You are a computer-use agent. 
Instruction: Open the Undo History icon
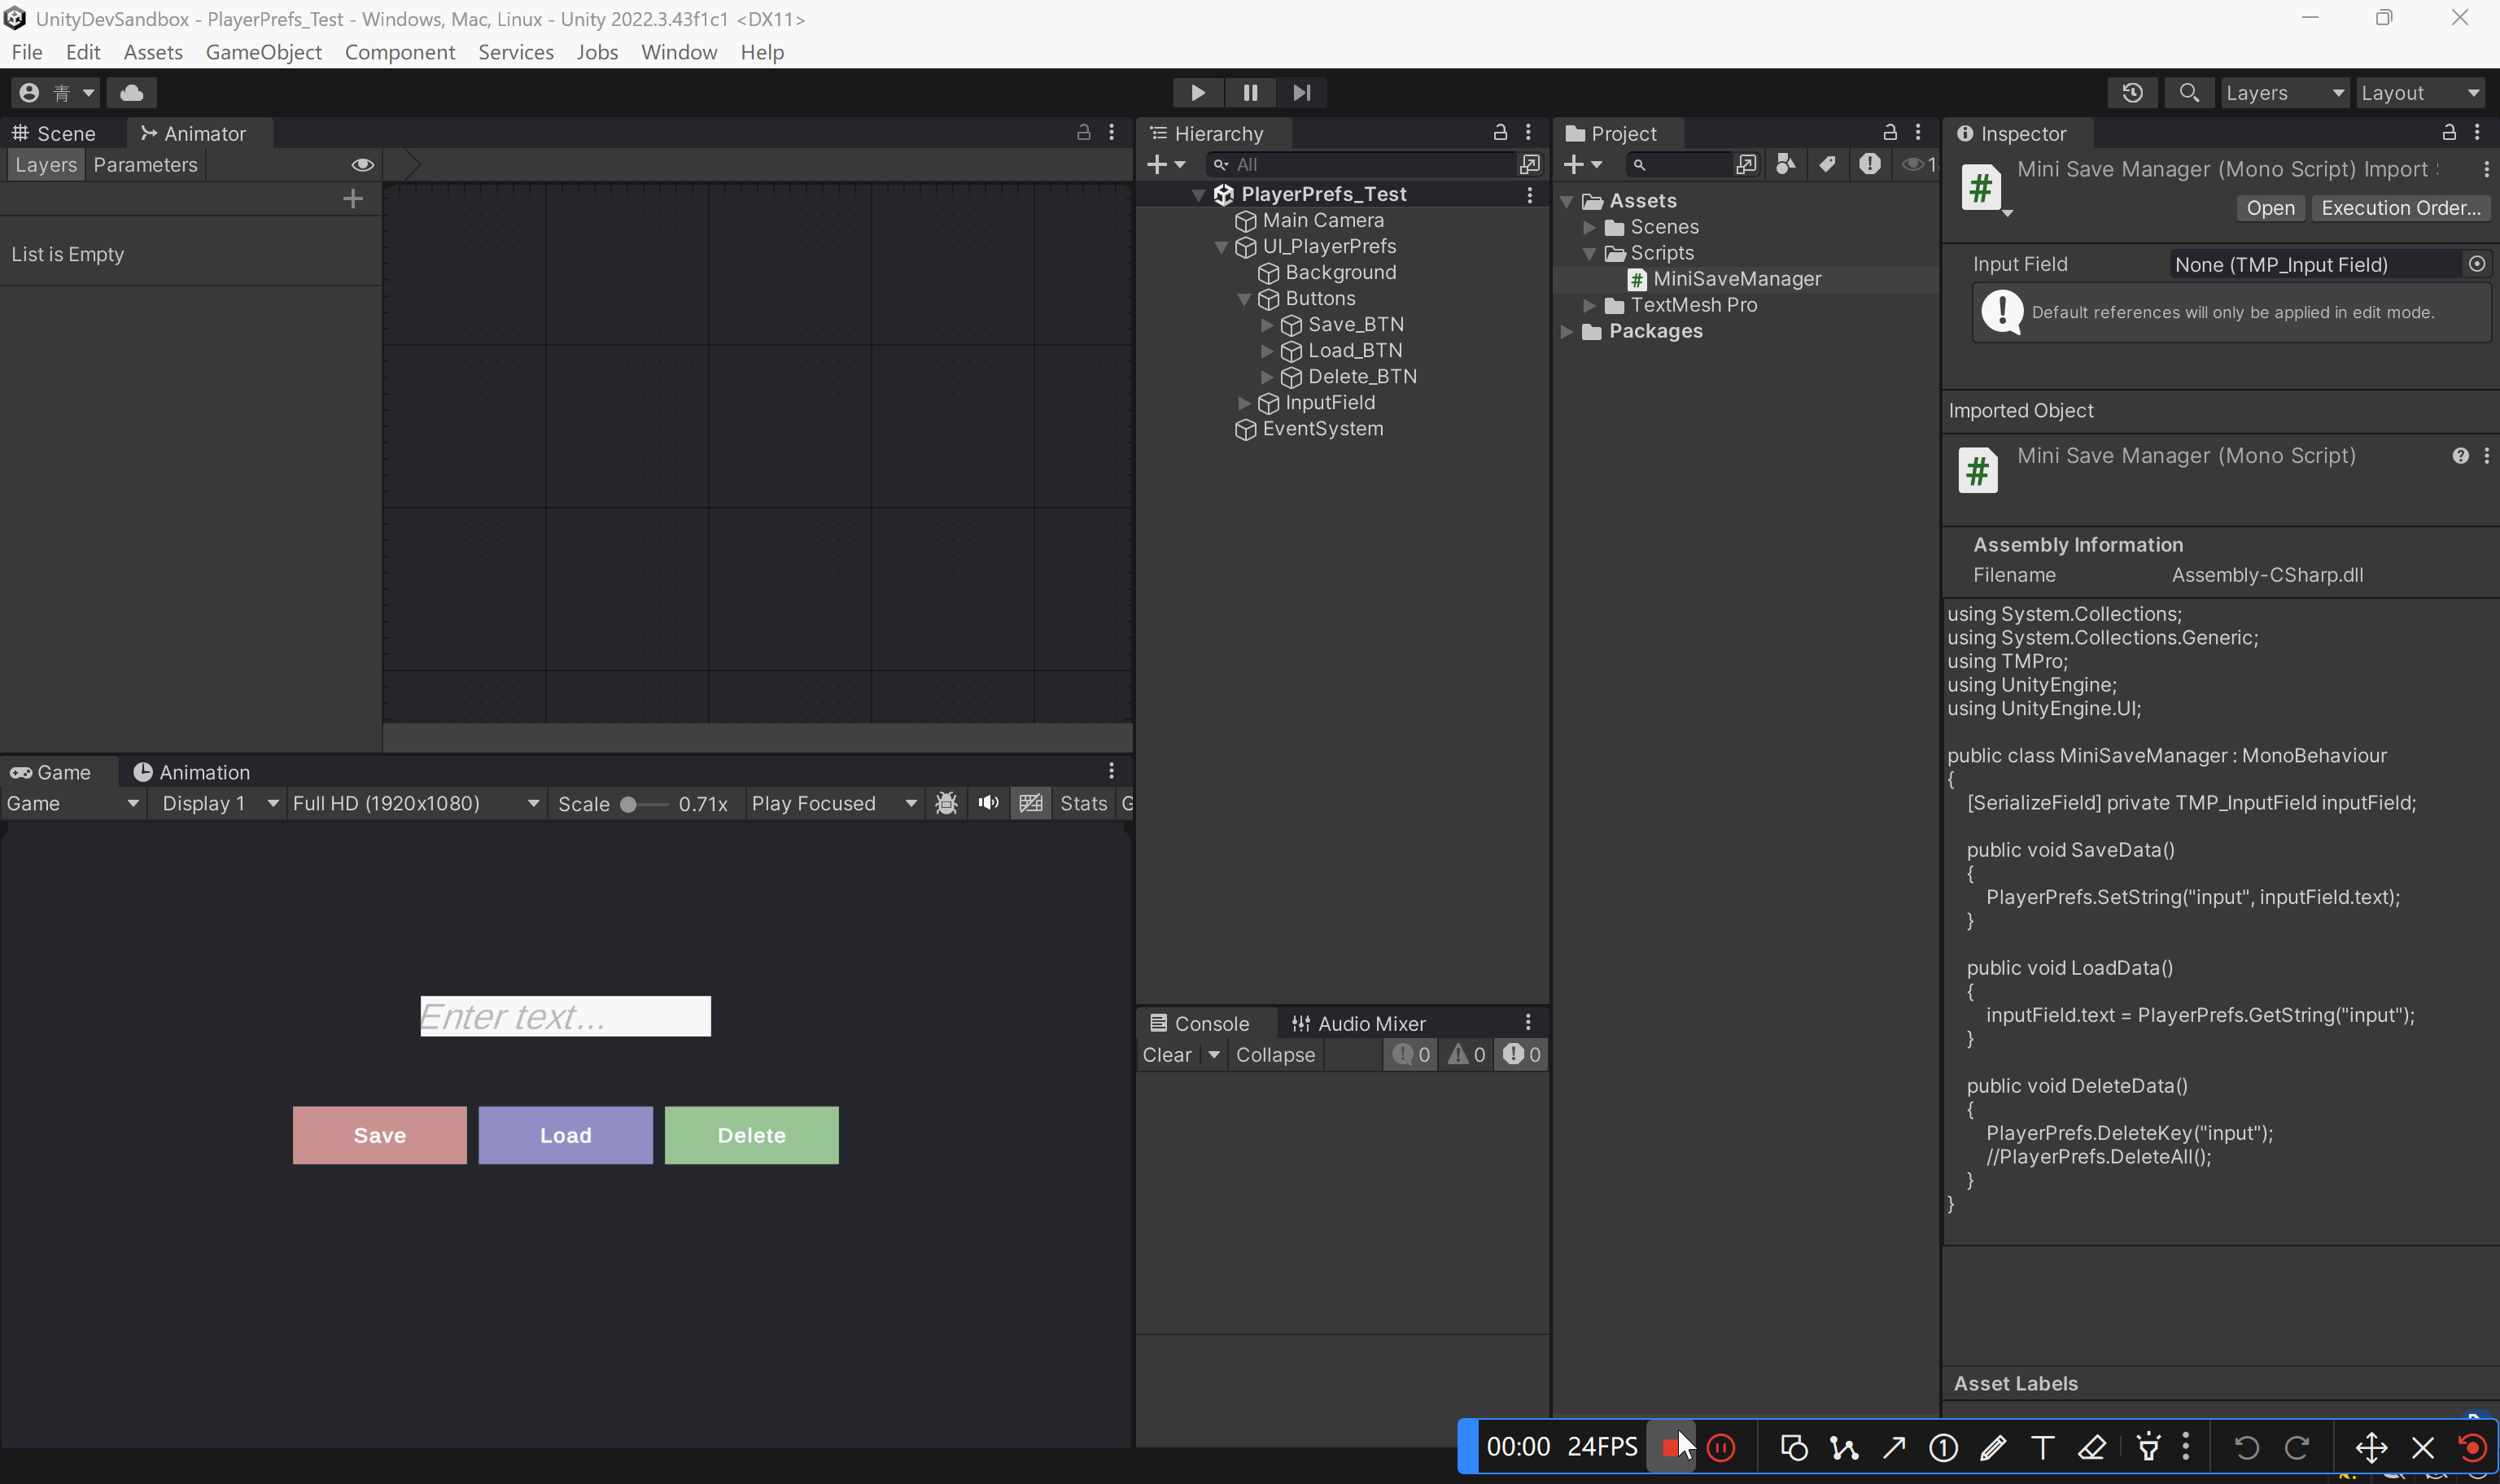[x=2132, y=93]
